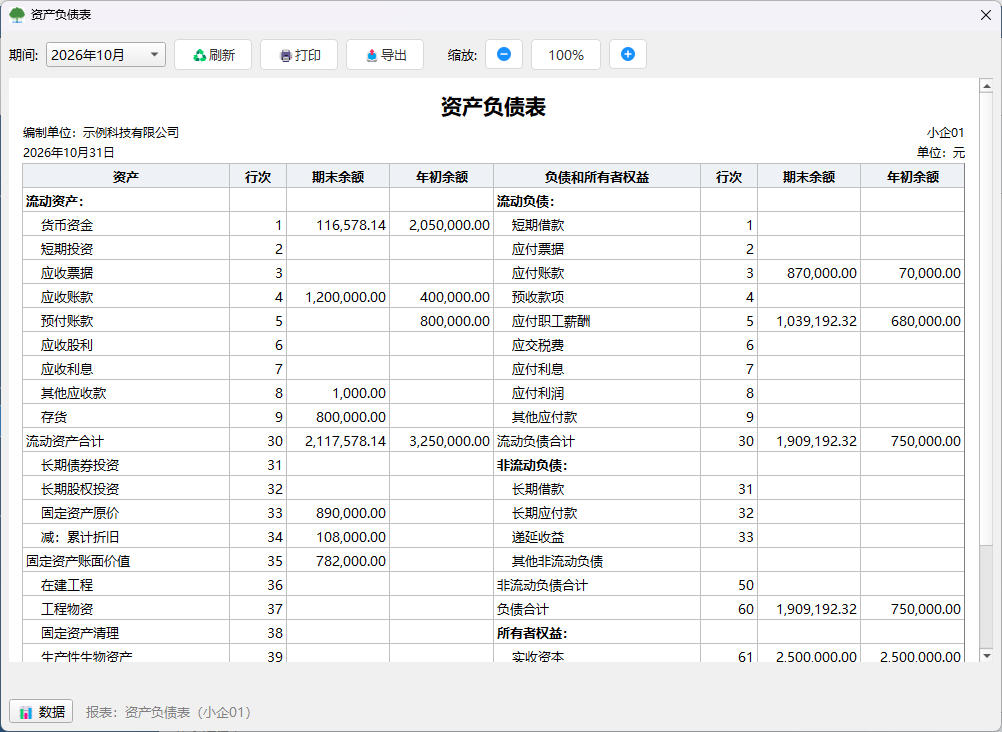
Task: Click the 数据 button at bottom left
Action: click(x=42, y=712)
